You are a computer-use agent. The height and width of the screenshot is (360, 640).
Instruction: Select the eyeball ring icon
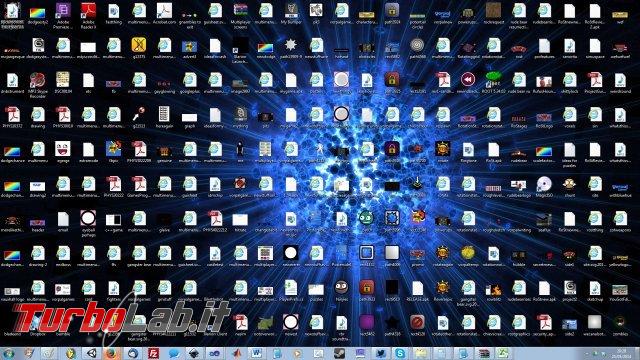coord(88,218)
